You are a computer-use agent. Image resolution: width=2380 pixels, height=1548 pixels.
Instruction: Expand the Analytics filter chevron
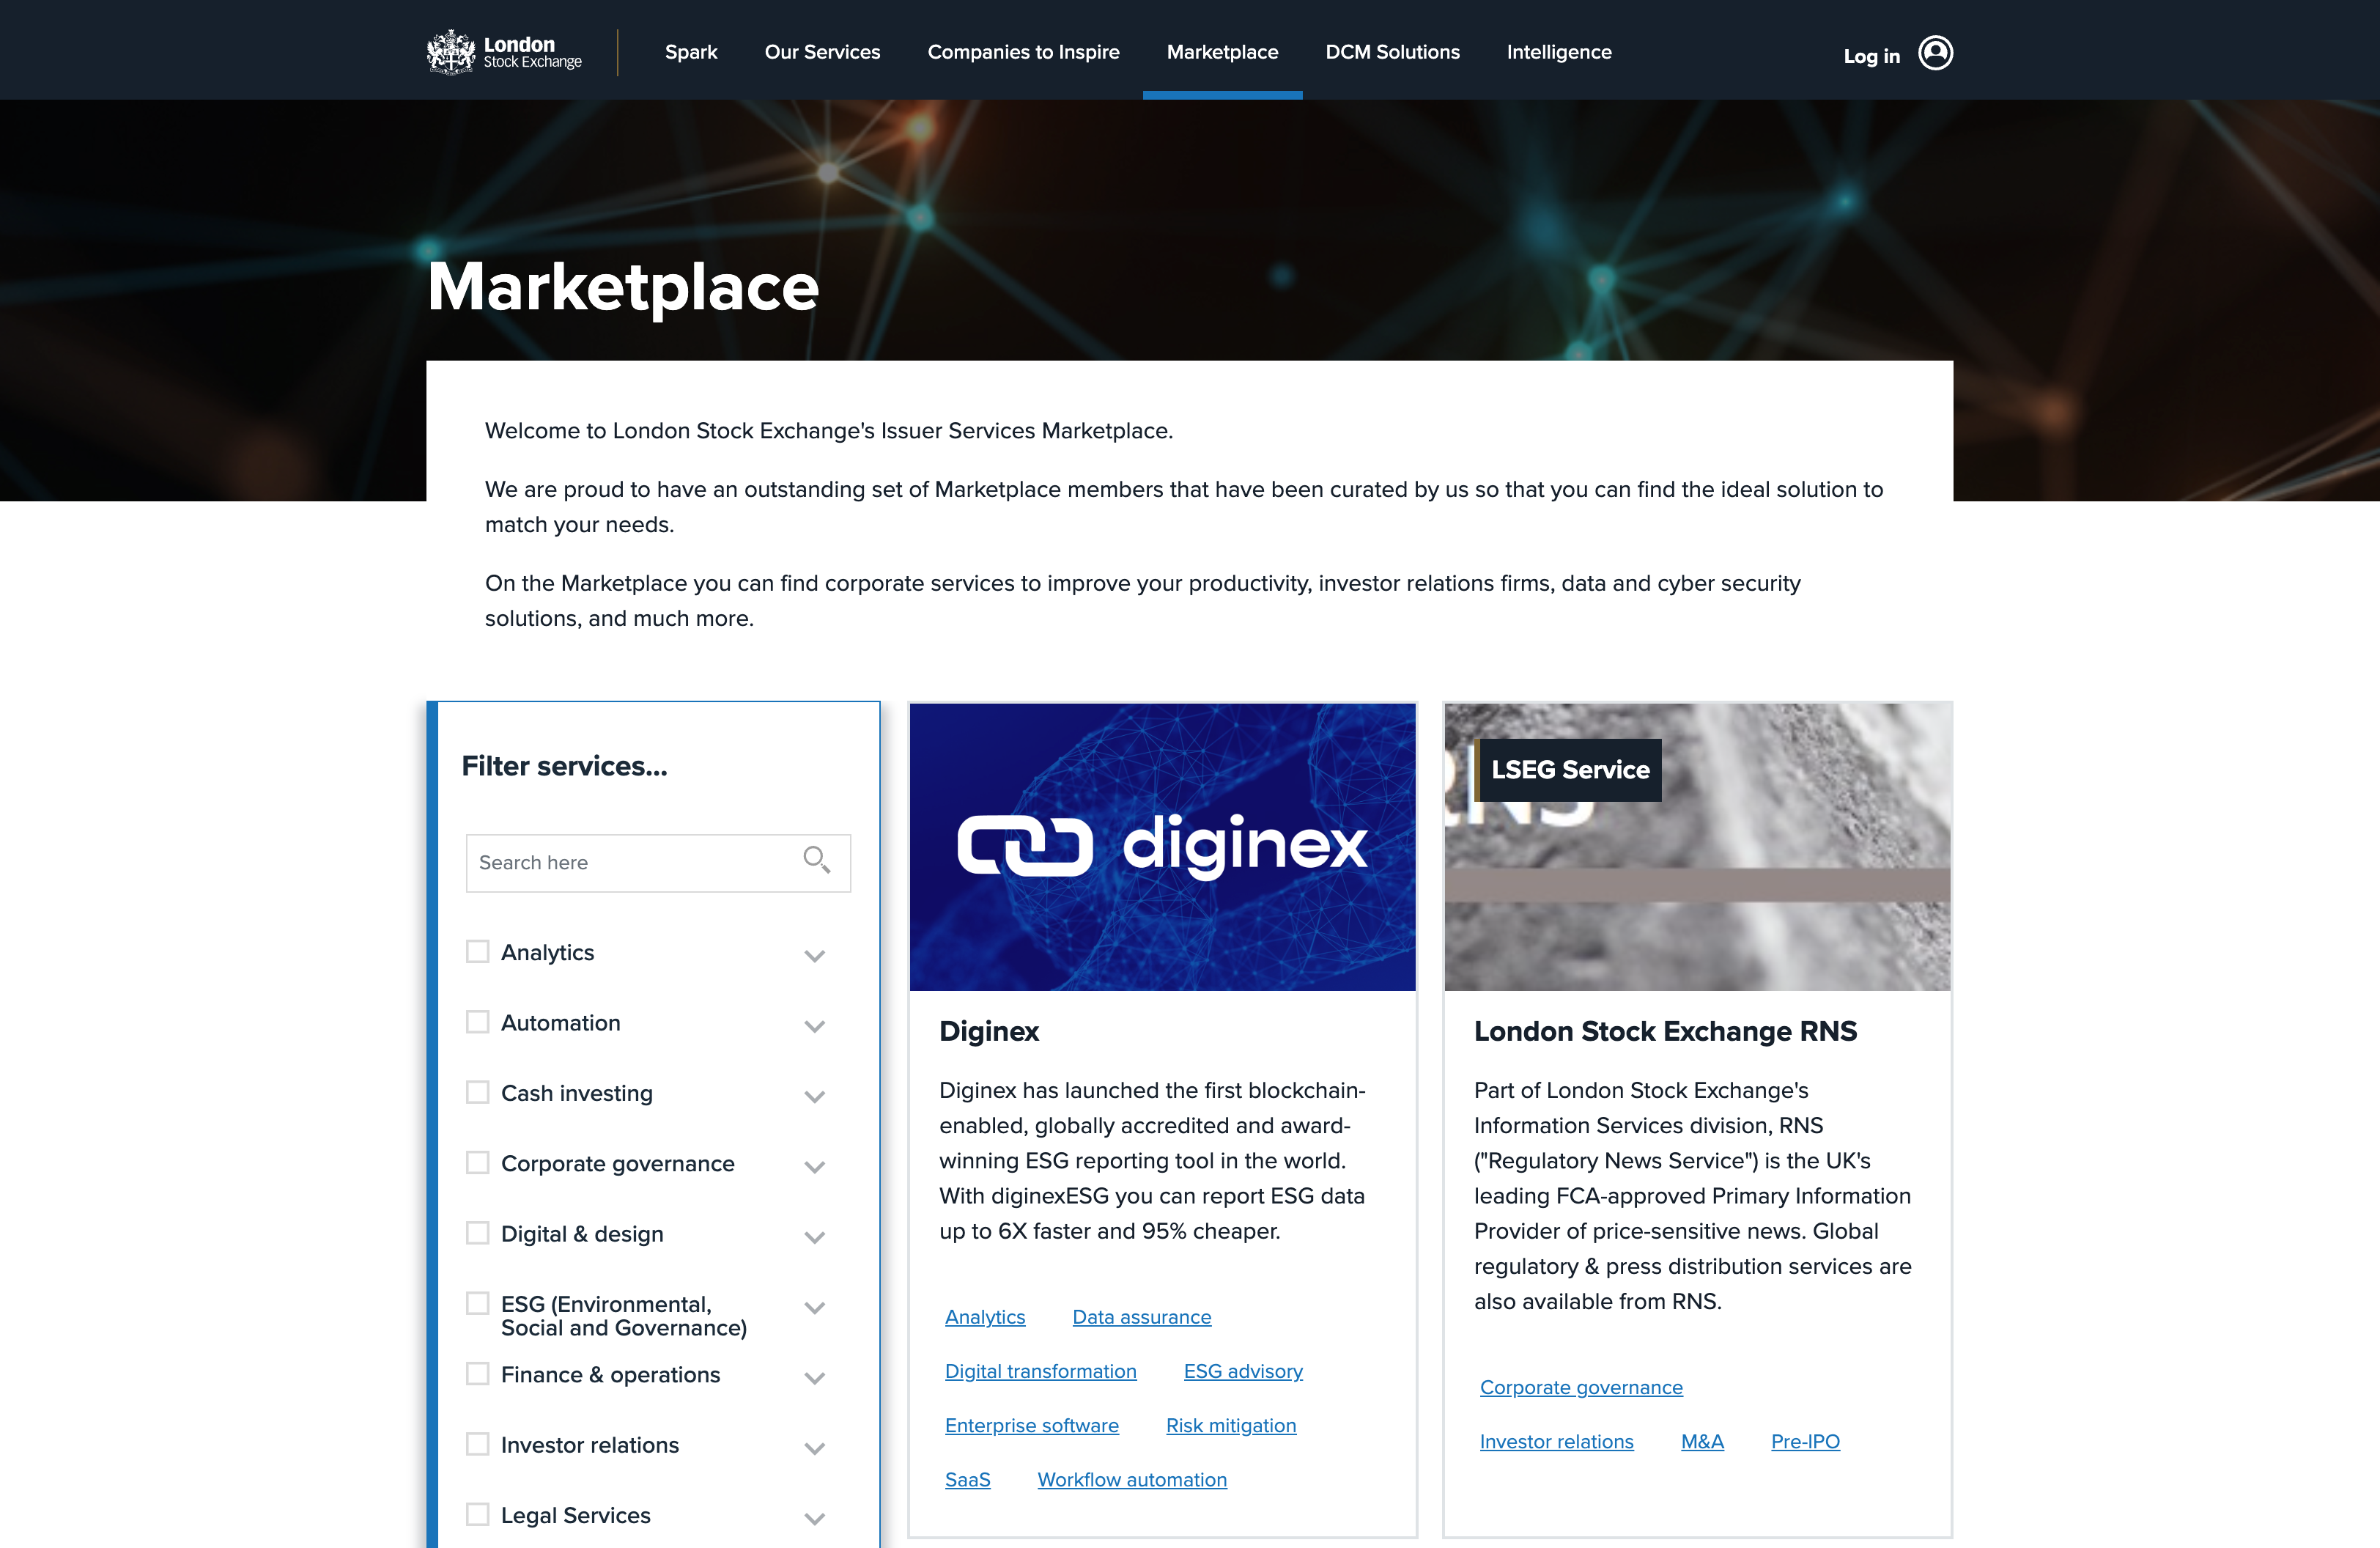click(x=815, y=956)
